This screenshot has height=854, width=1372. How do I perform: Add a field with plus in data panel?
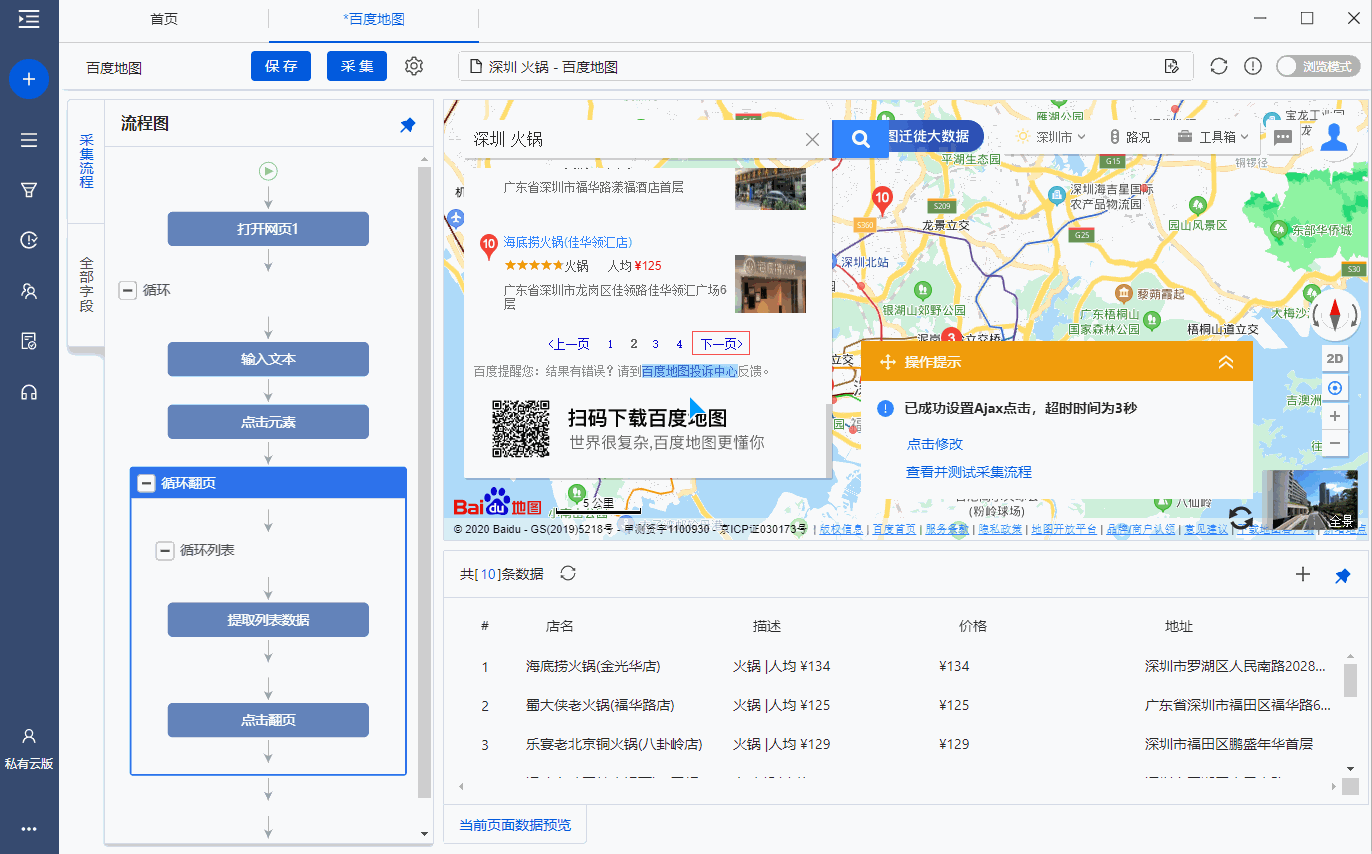(x=1302, y=574)
